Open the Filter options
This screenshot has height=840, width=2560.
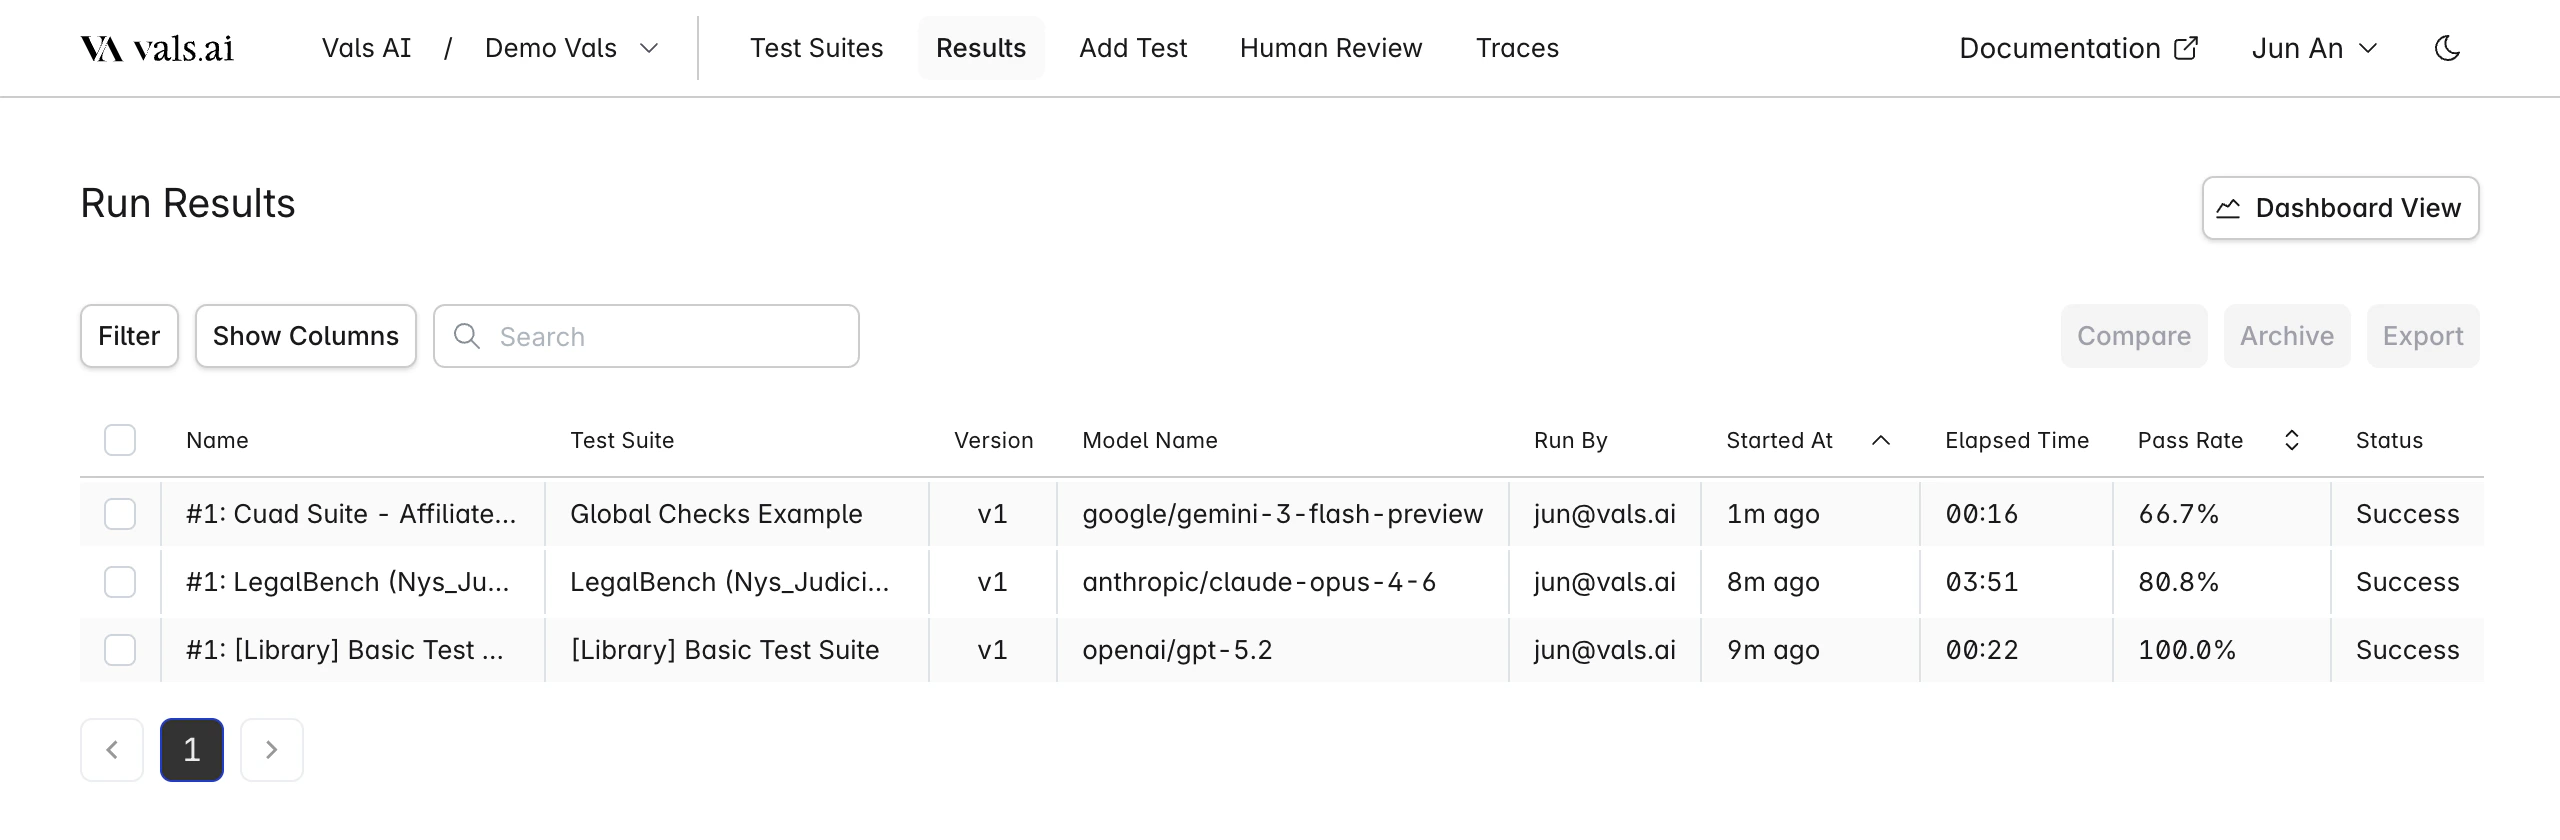[x=129, y=336]
